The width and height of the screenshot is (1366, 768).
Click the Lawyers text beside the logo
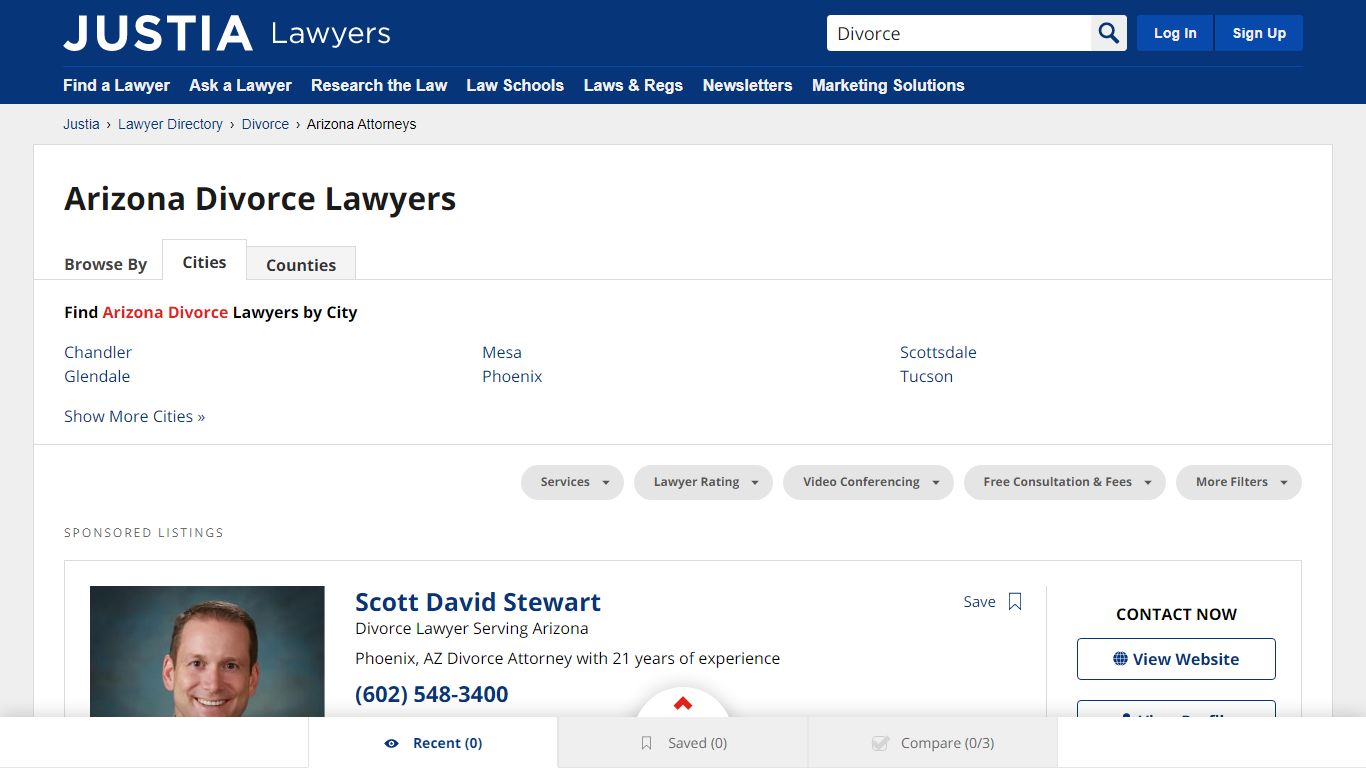pyautogui.click(x=331, y=34)
